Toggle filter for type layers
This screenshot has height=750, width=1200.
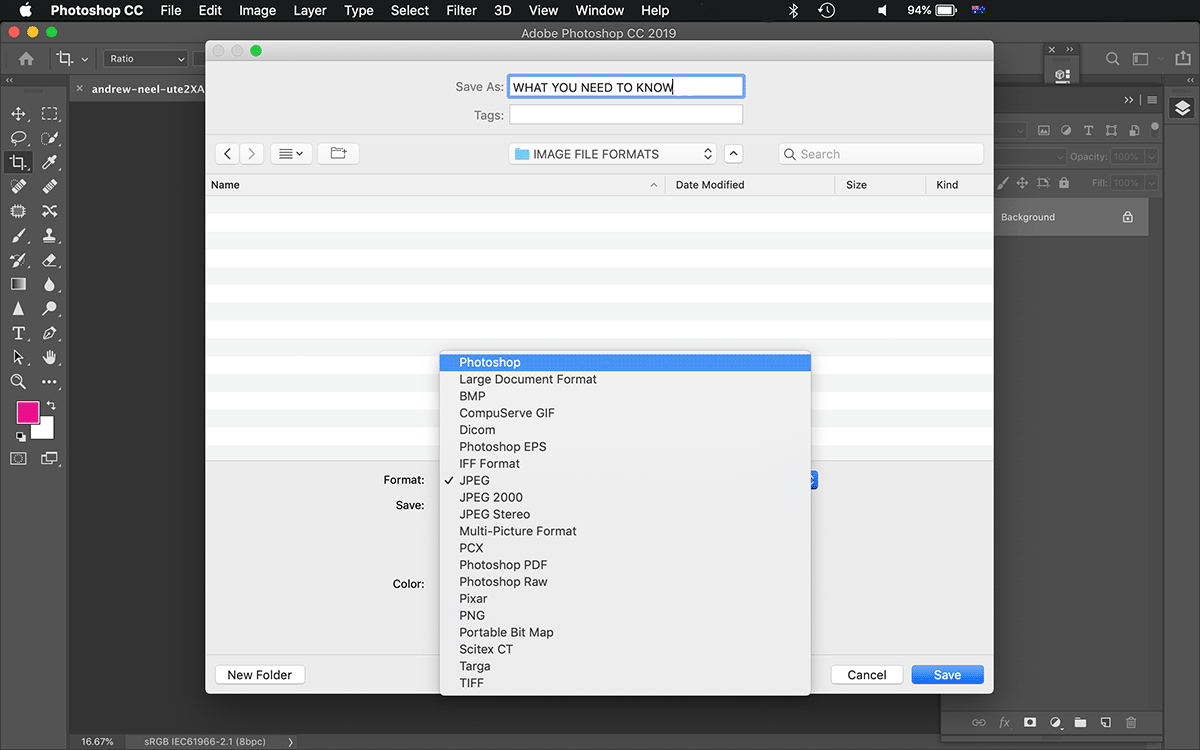(x=1088, y=130)
